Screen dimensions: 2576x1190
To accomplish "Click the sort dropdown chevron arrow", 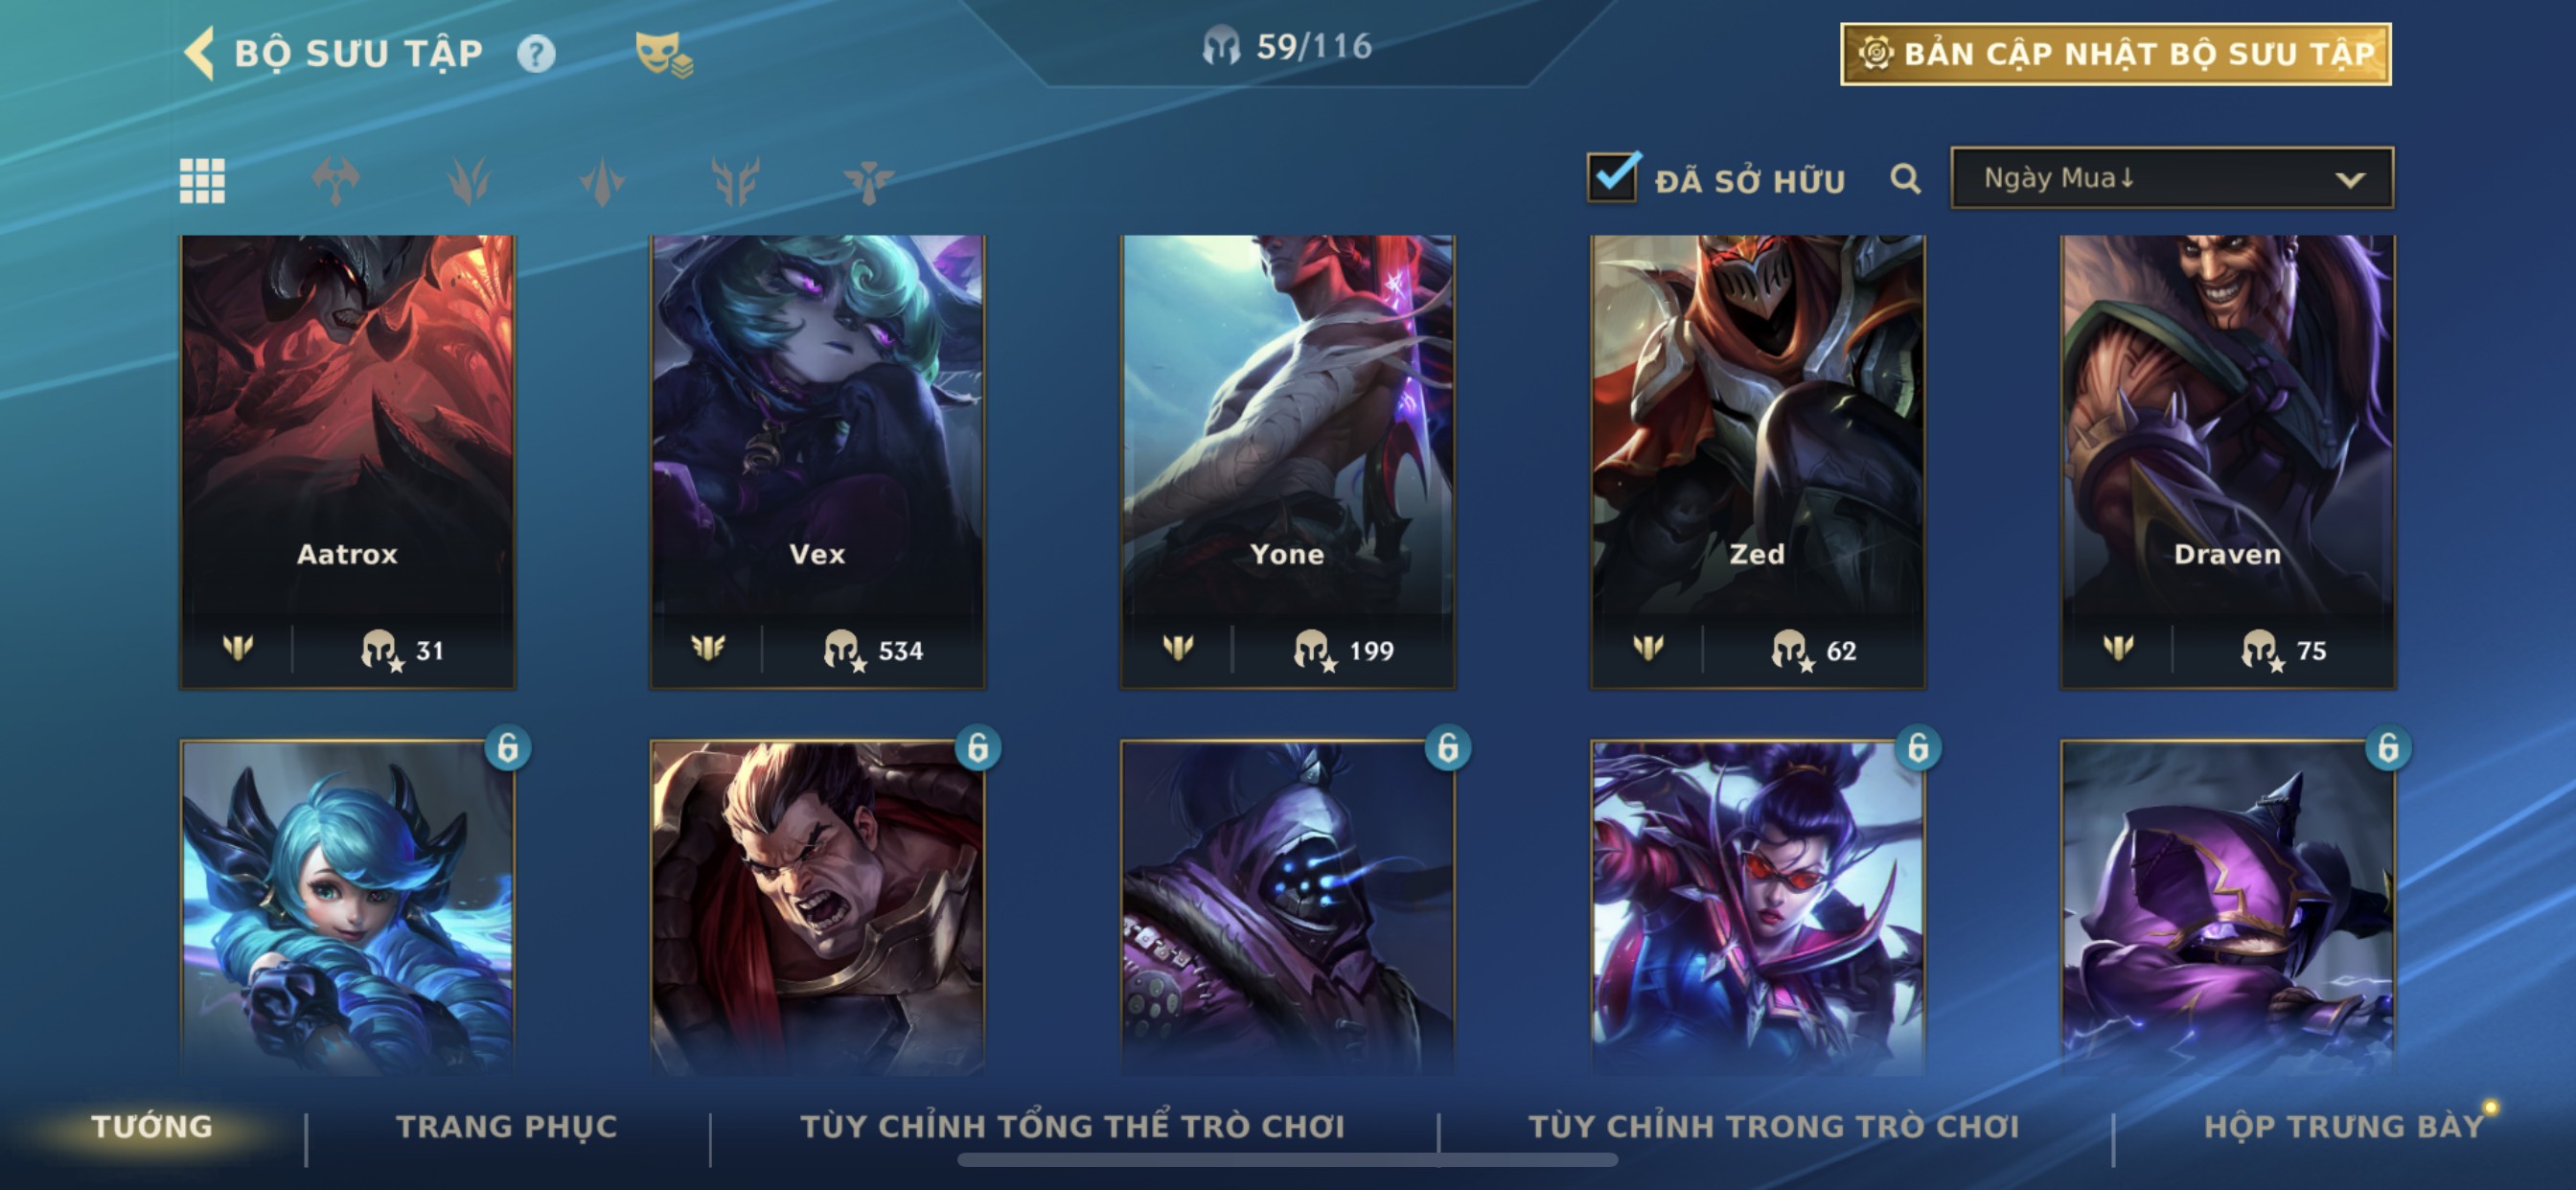I will [x=2350, y=180].
